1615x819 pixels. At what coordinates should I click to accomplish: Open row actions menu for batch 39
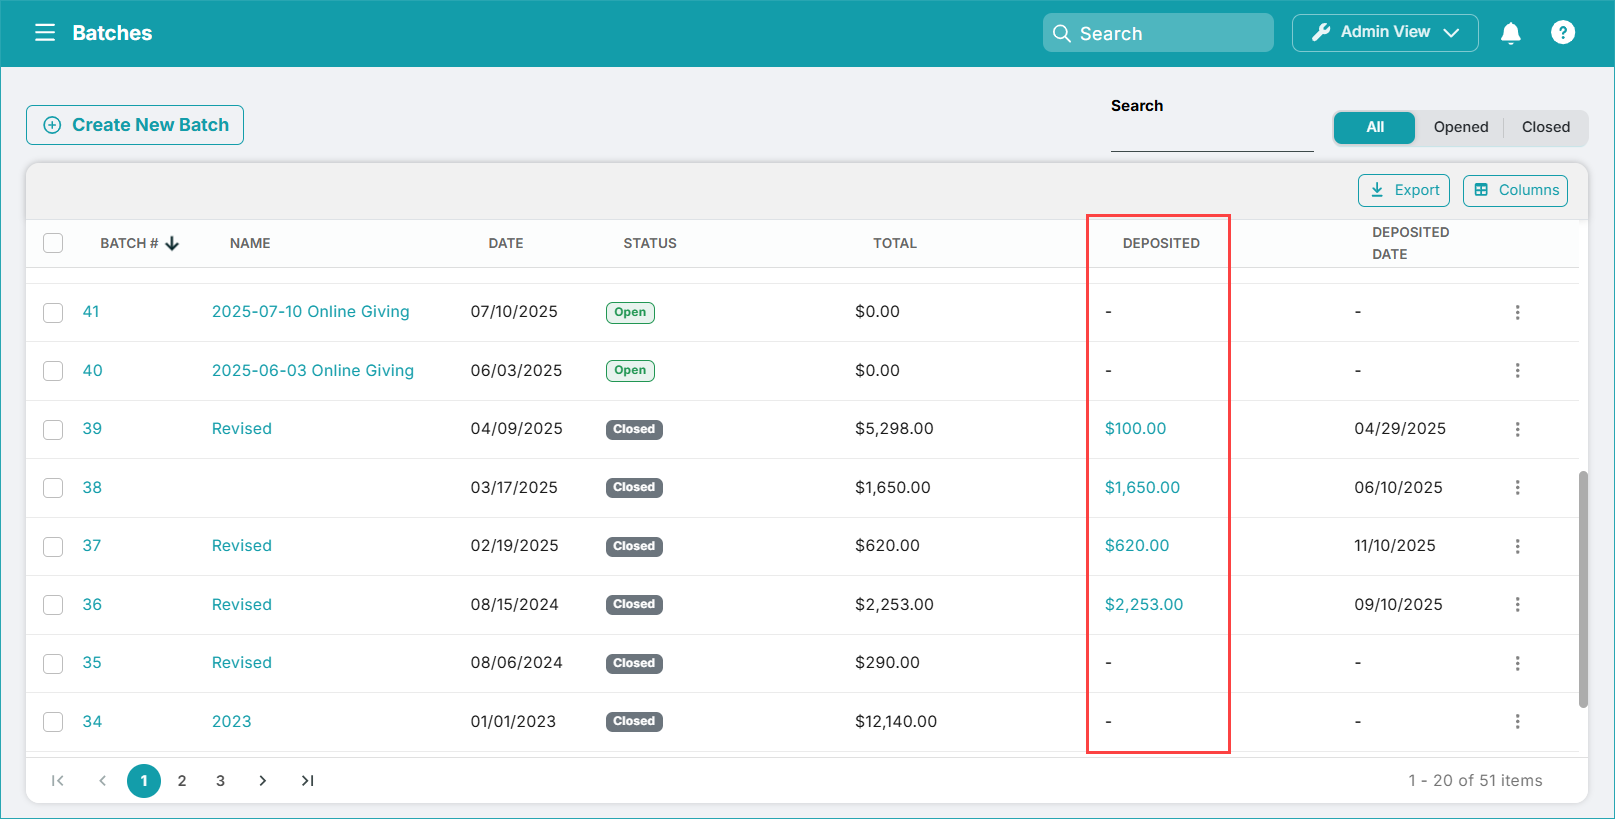1517,429
